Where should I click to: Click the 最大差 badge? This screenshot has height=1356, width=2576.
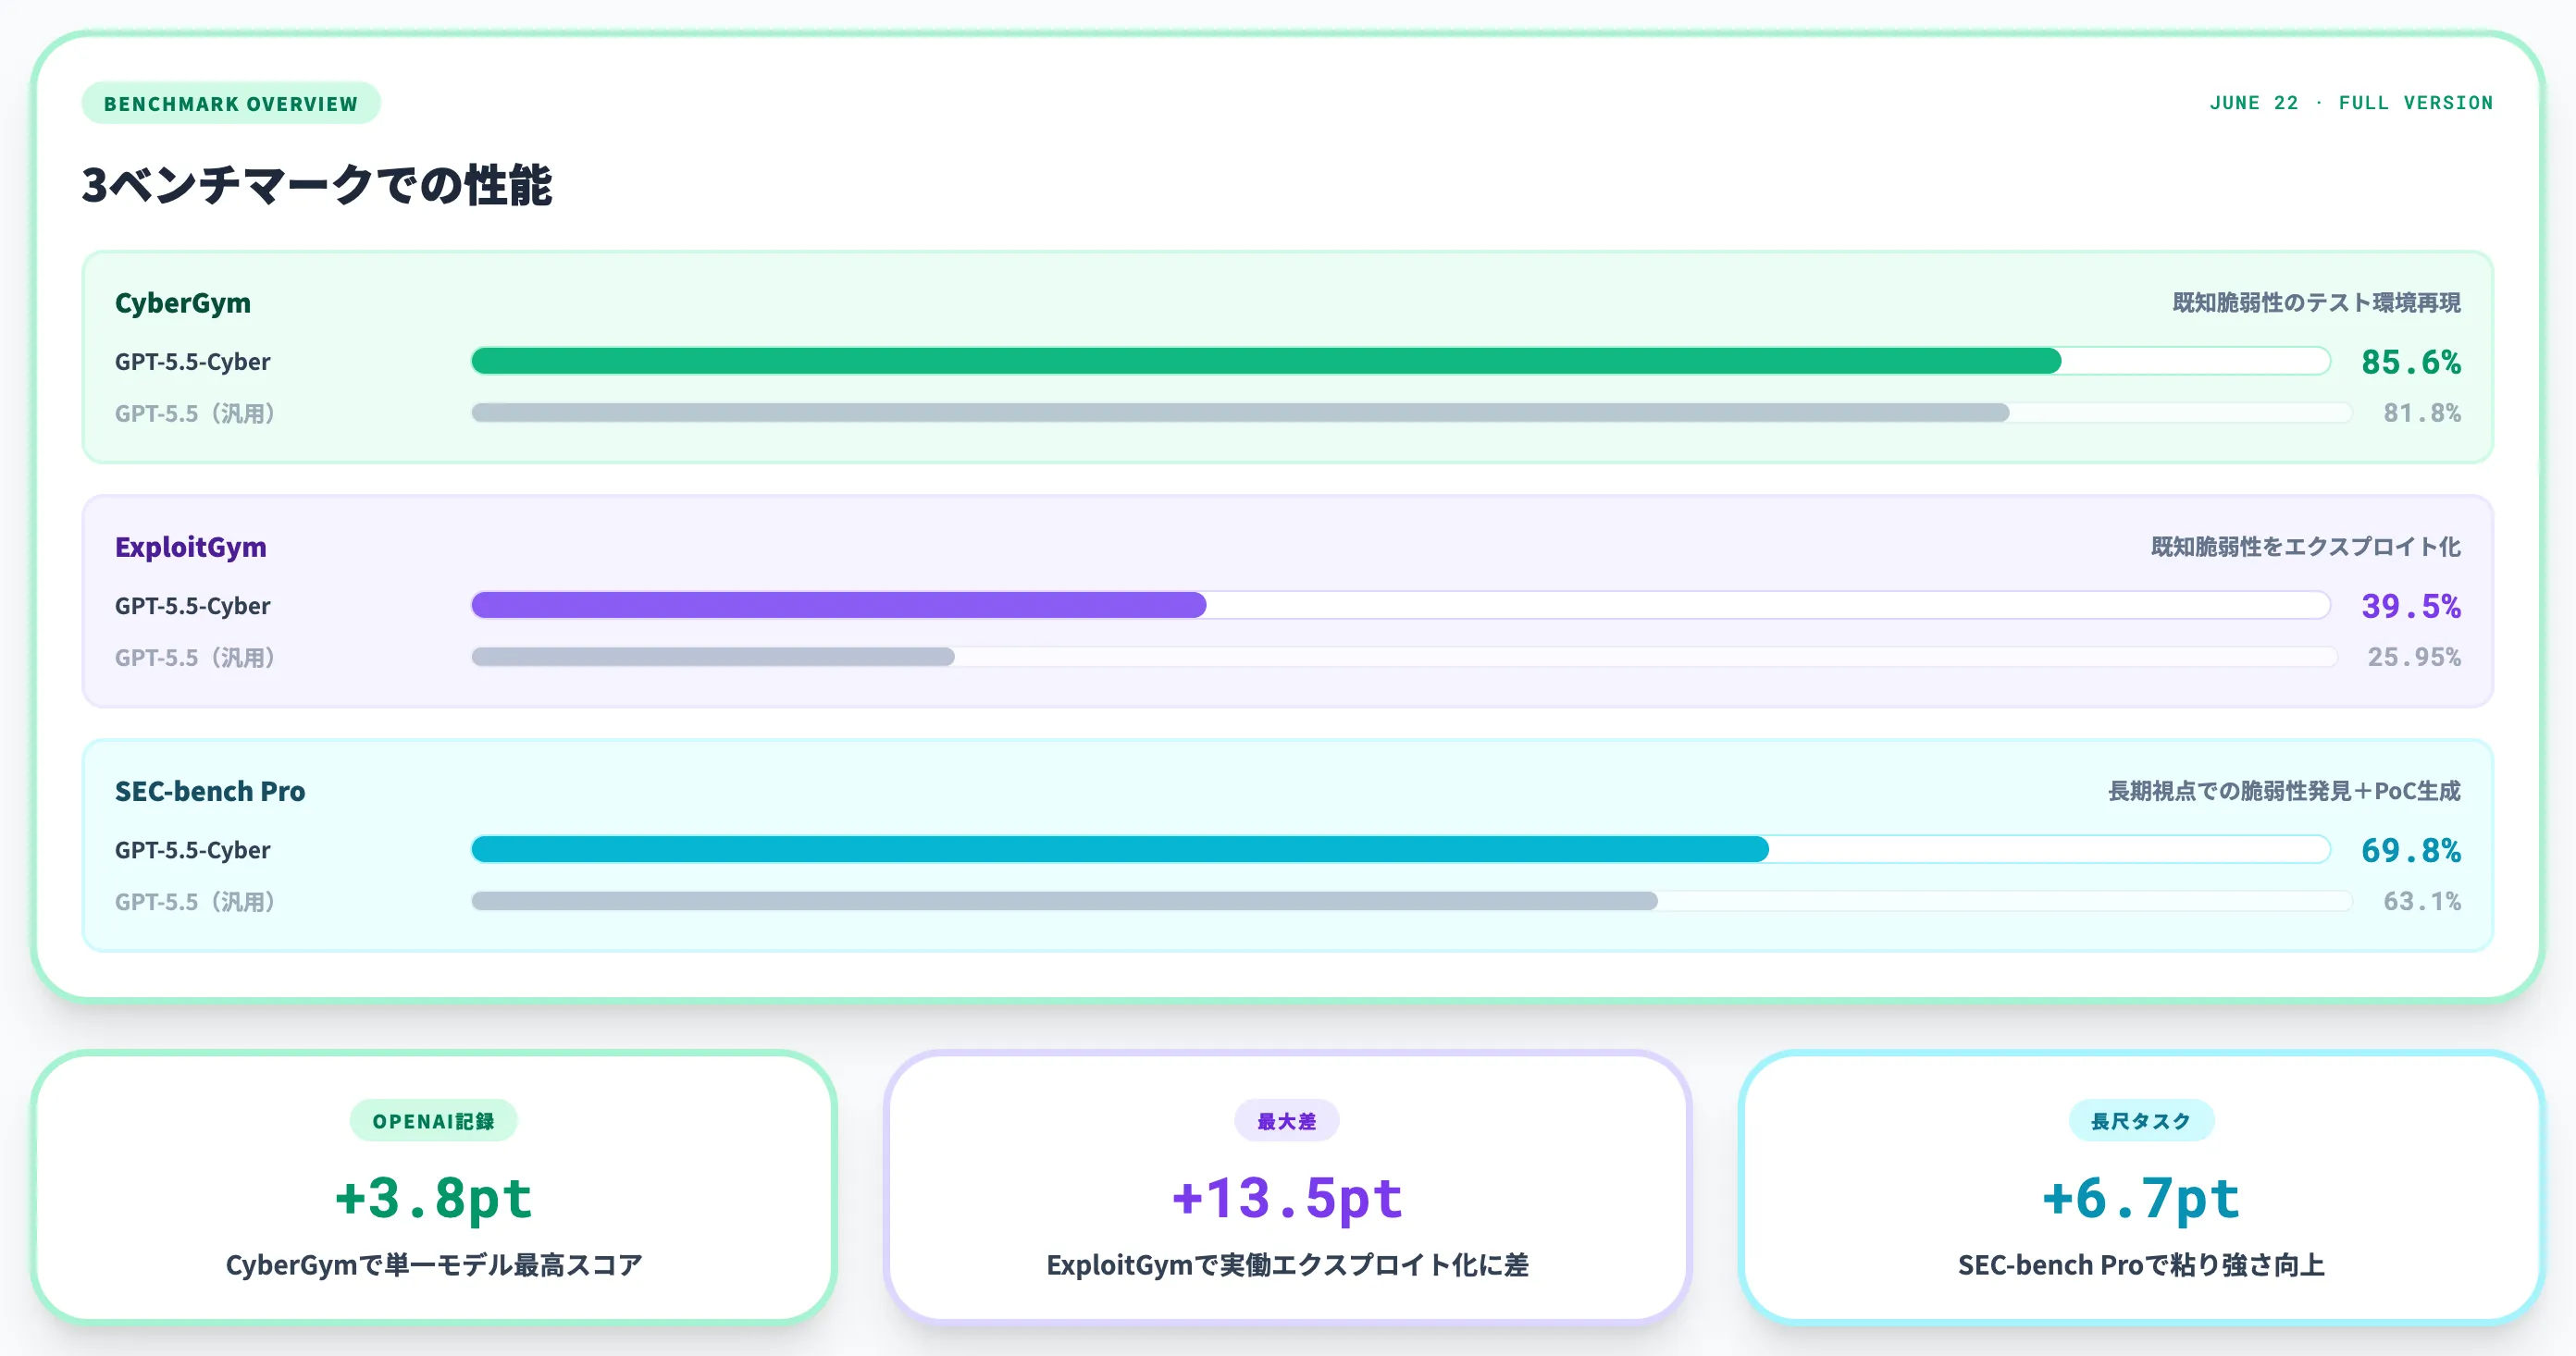pos(1287,1121)
